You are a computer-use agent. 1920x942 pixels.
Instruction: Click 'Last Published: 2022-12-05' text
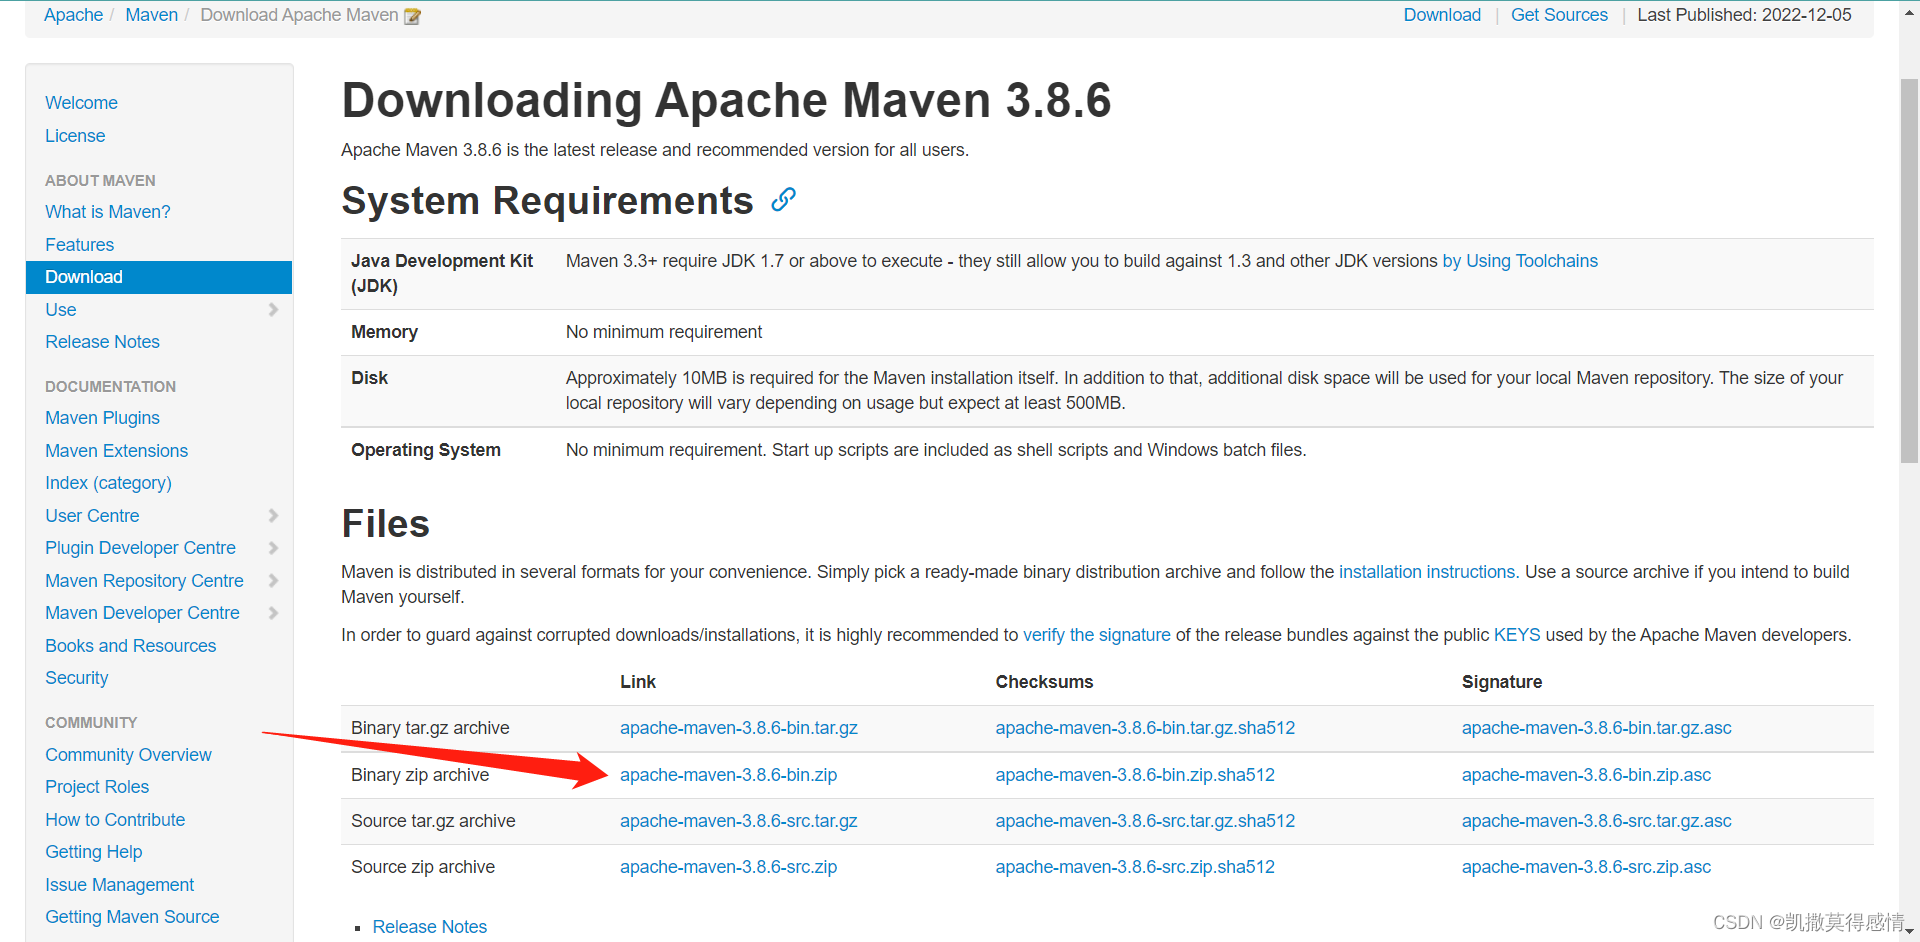point(1744,15)
